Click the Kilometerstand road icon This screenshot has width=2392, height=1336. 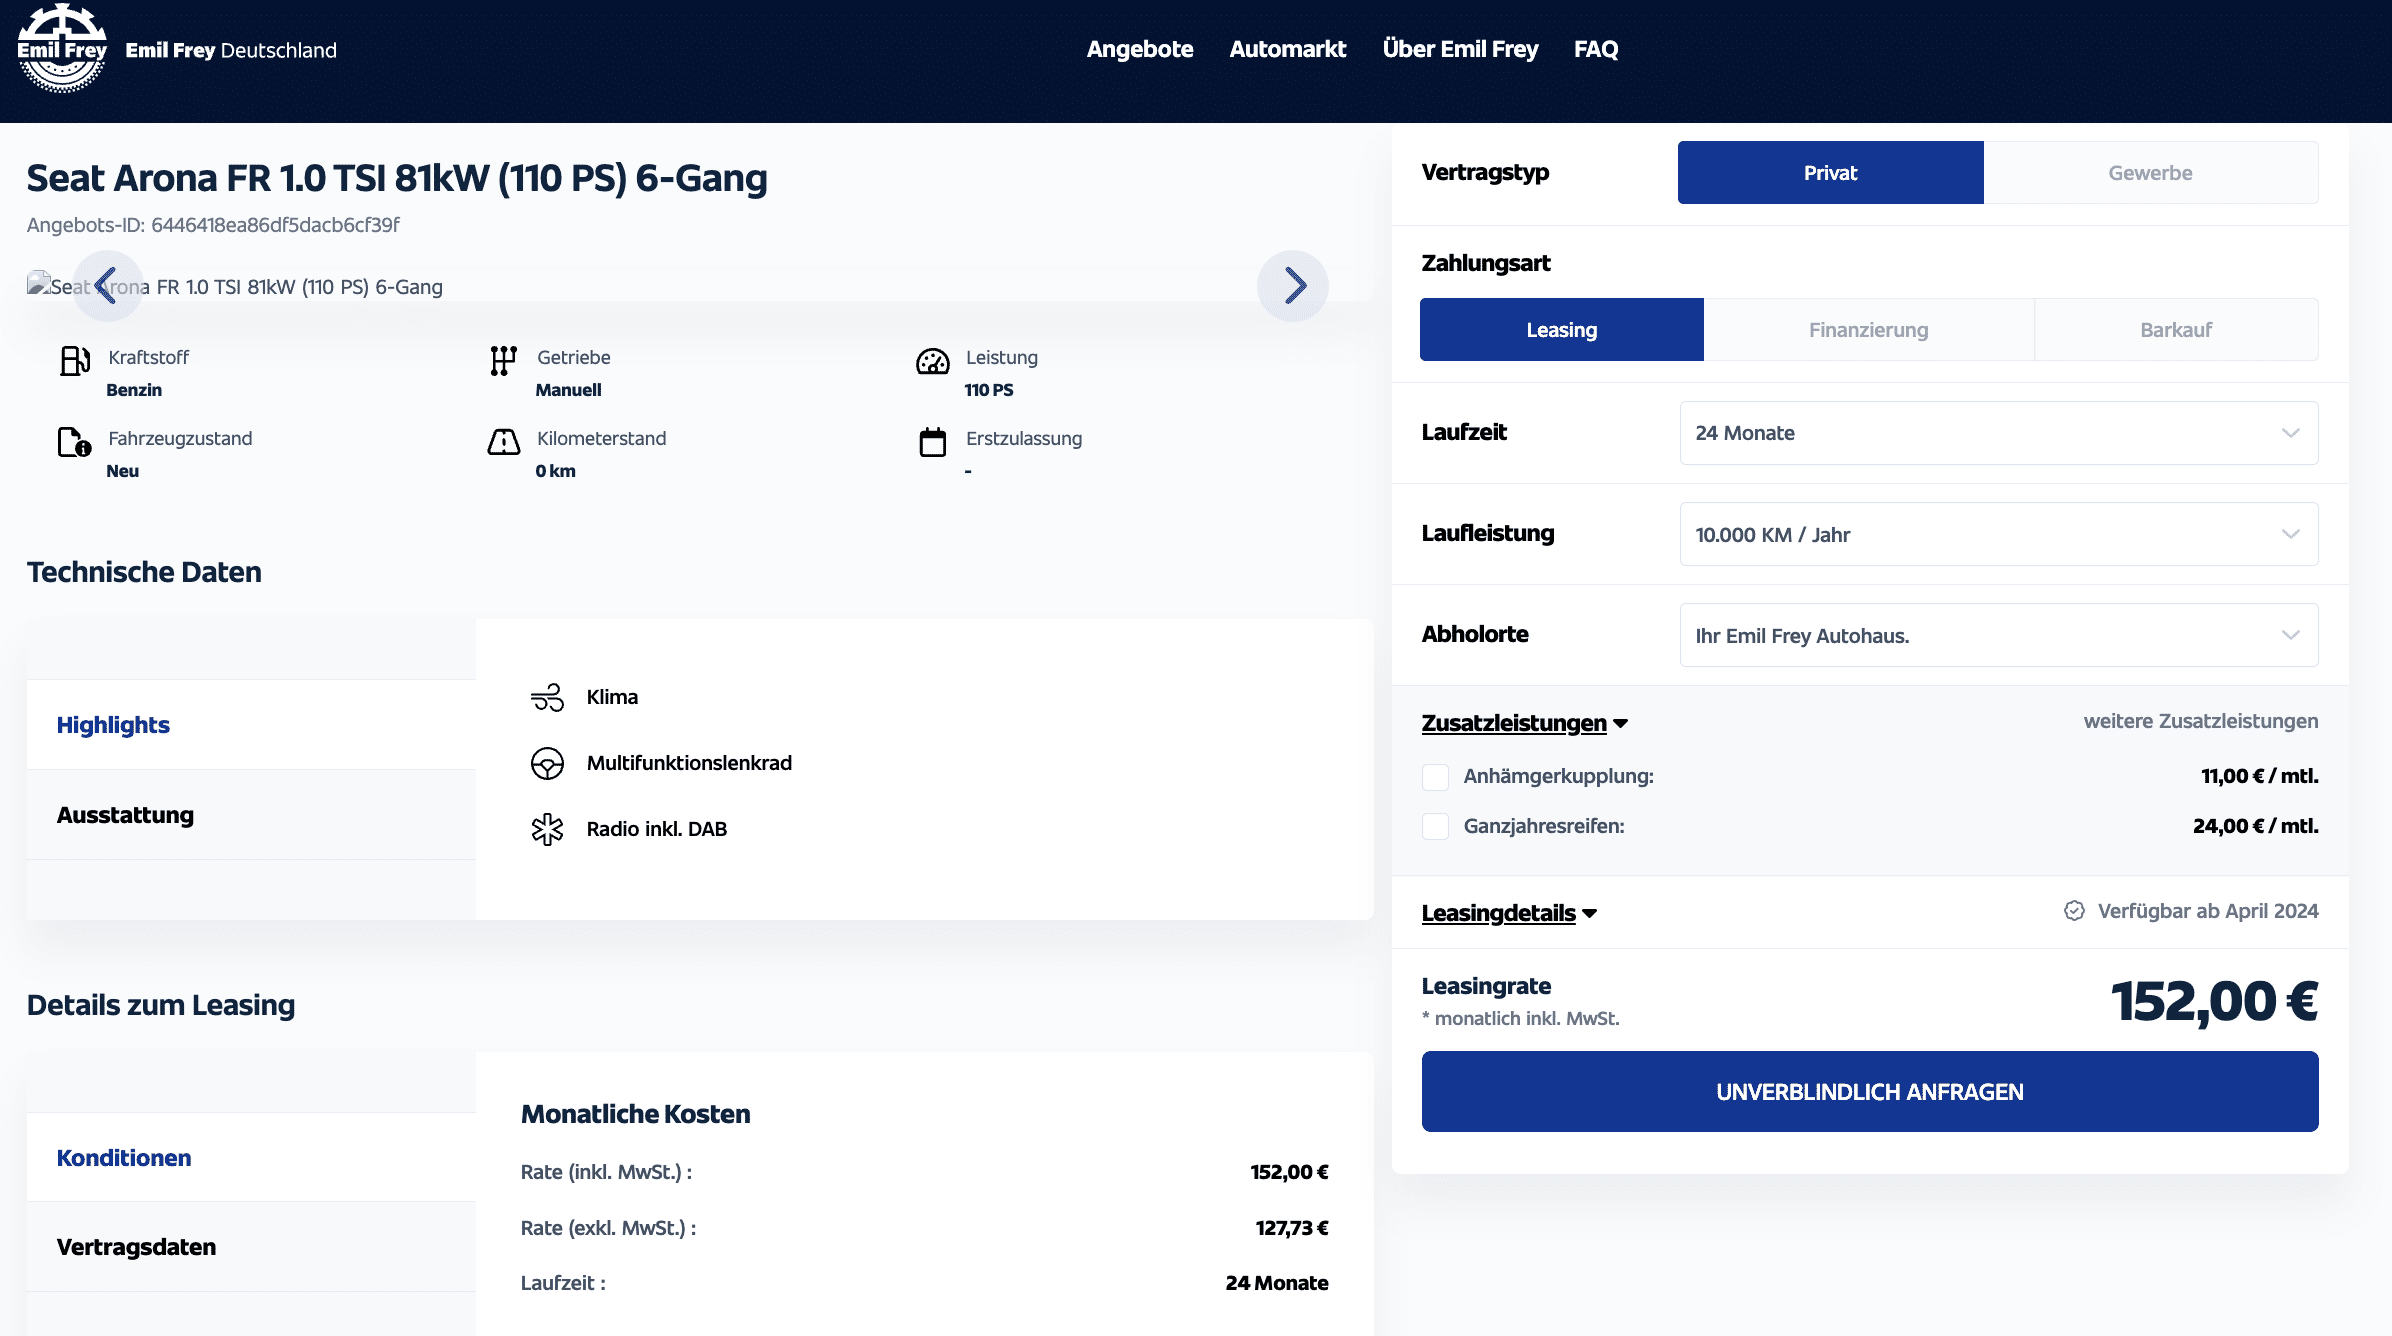tap(504, 442)
